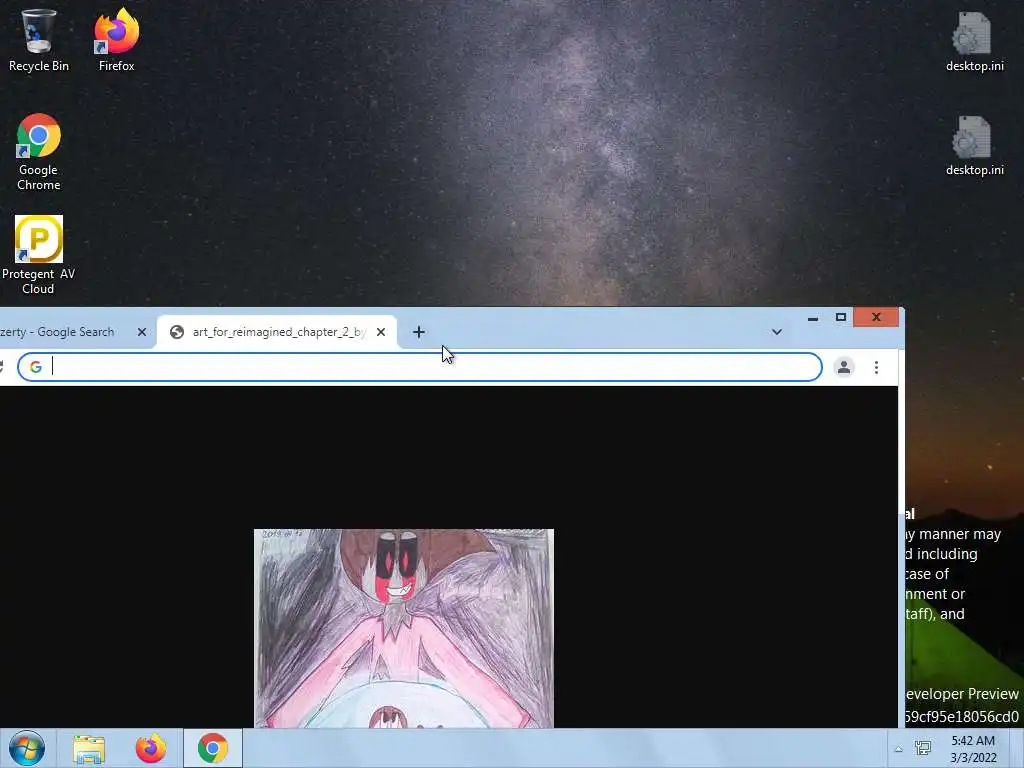The image size is (1024, 768).
Task: Click the drawing image in the Chrome page
Action: click(x=404, y=628)
